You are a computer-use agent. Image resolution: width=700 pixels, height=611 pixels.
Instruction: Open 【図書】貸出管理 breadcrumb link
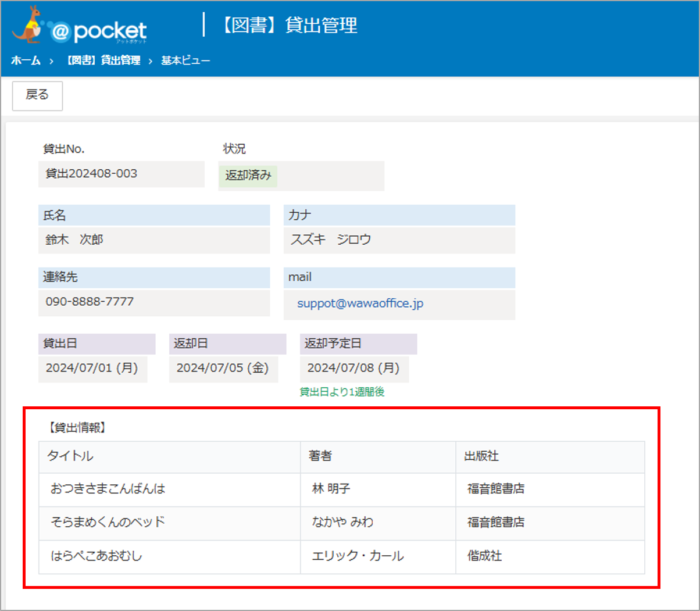point(103,60)
